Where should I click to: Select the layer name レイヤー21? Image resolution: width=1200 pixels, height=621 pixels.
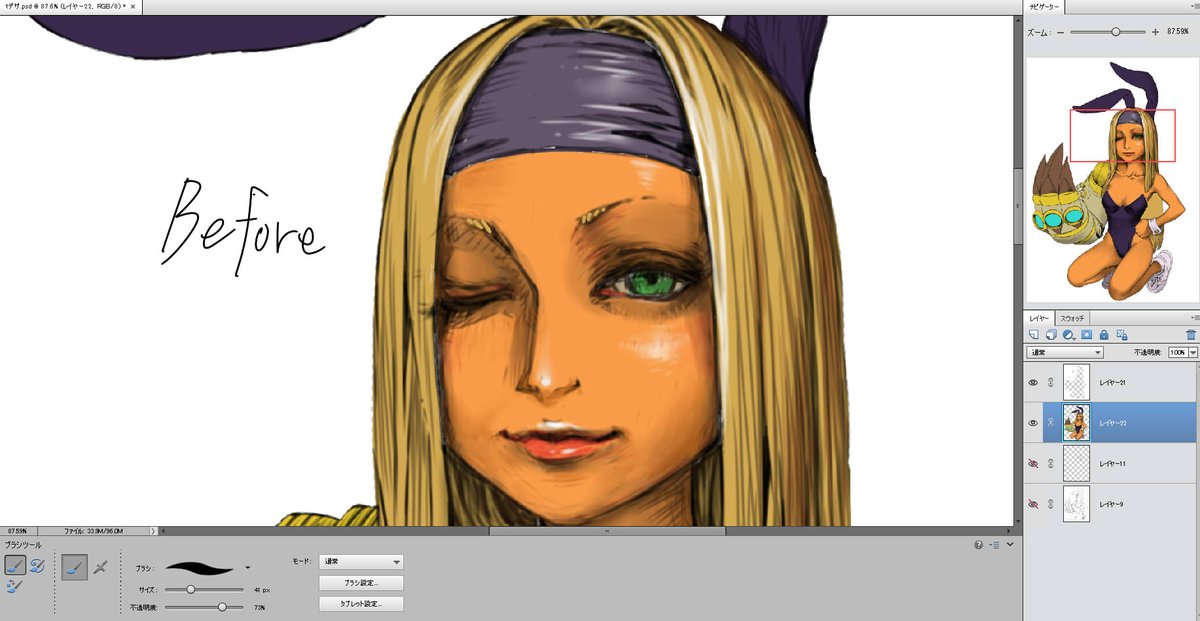1112,382
